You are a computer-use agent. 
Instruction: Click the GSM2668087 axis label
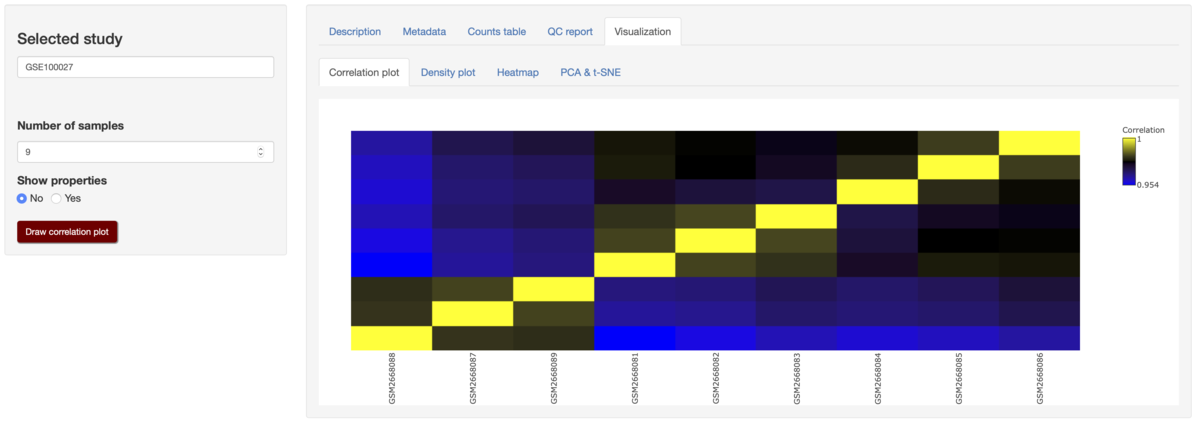point(472,380)
